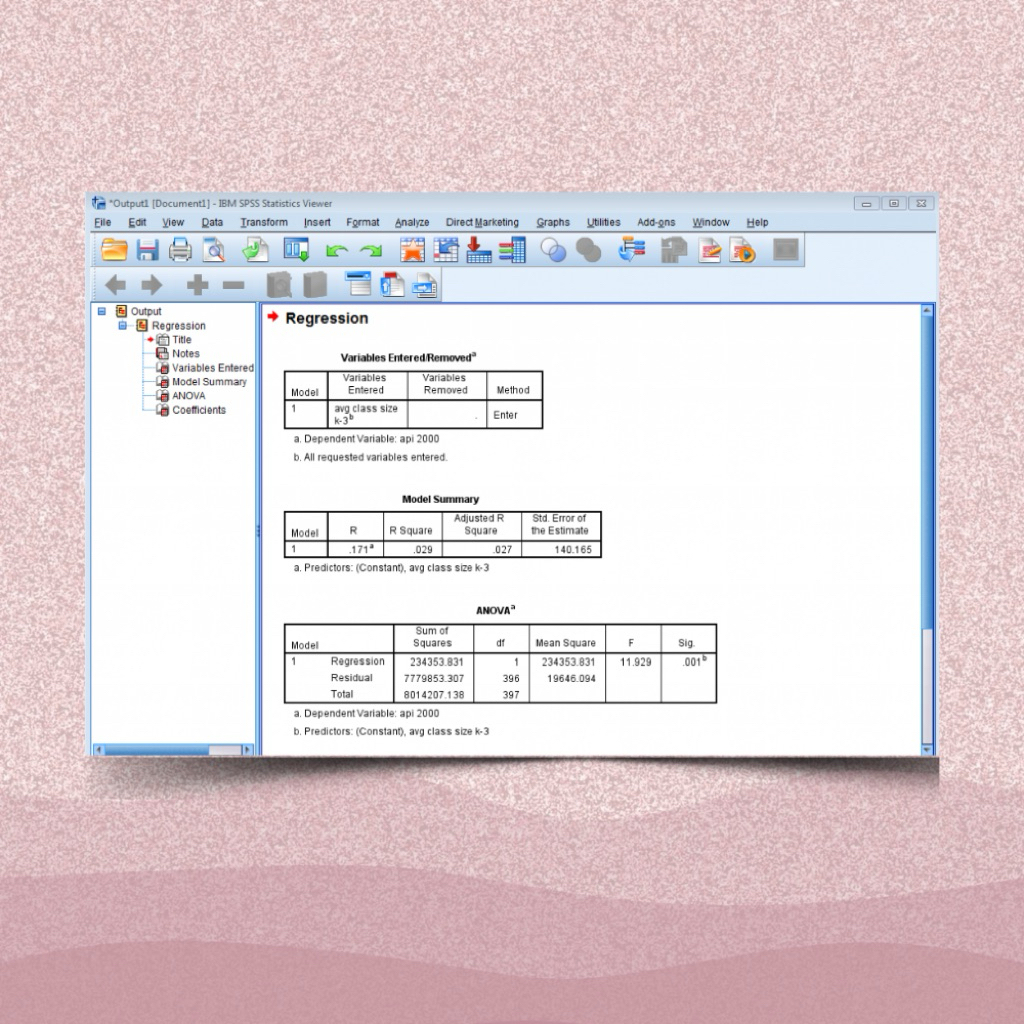Open the View menu
Screen dimensions: 1024x1024
[x=173, y=223]
